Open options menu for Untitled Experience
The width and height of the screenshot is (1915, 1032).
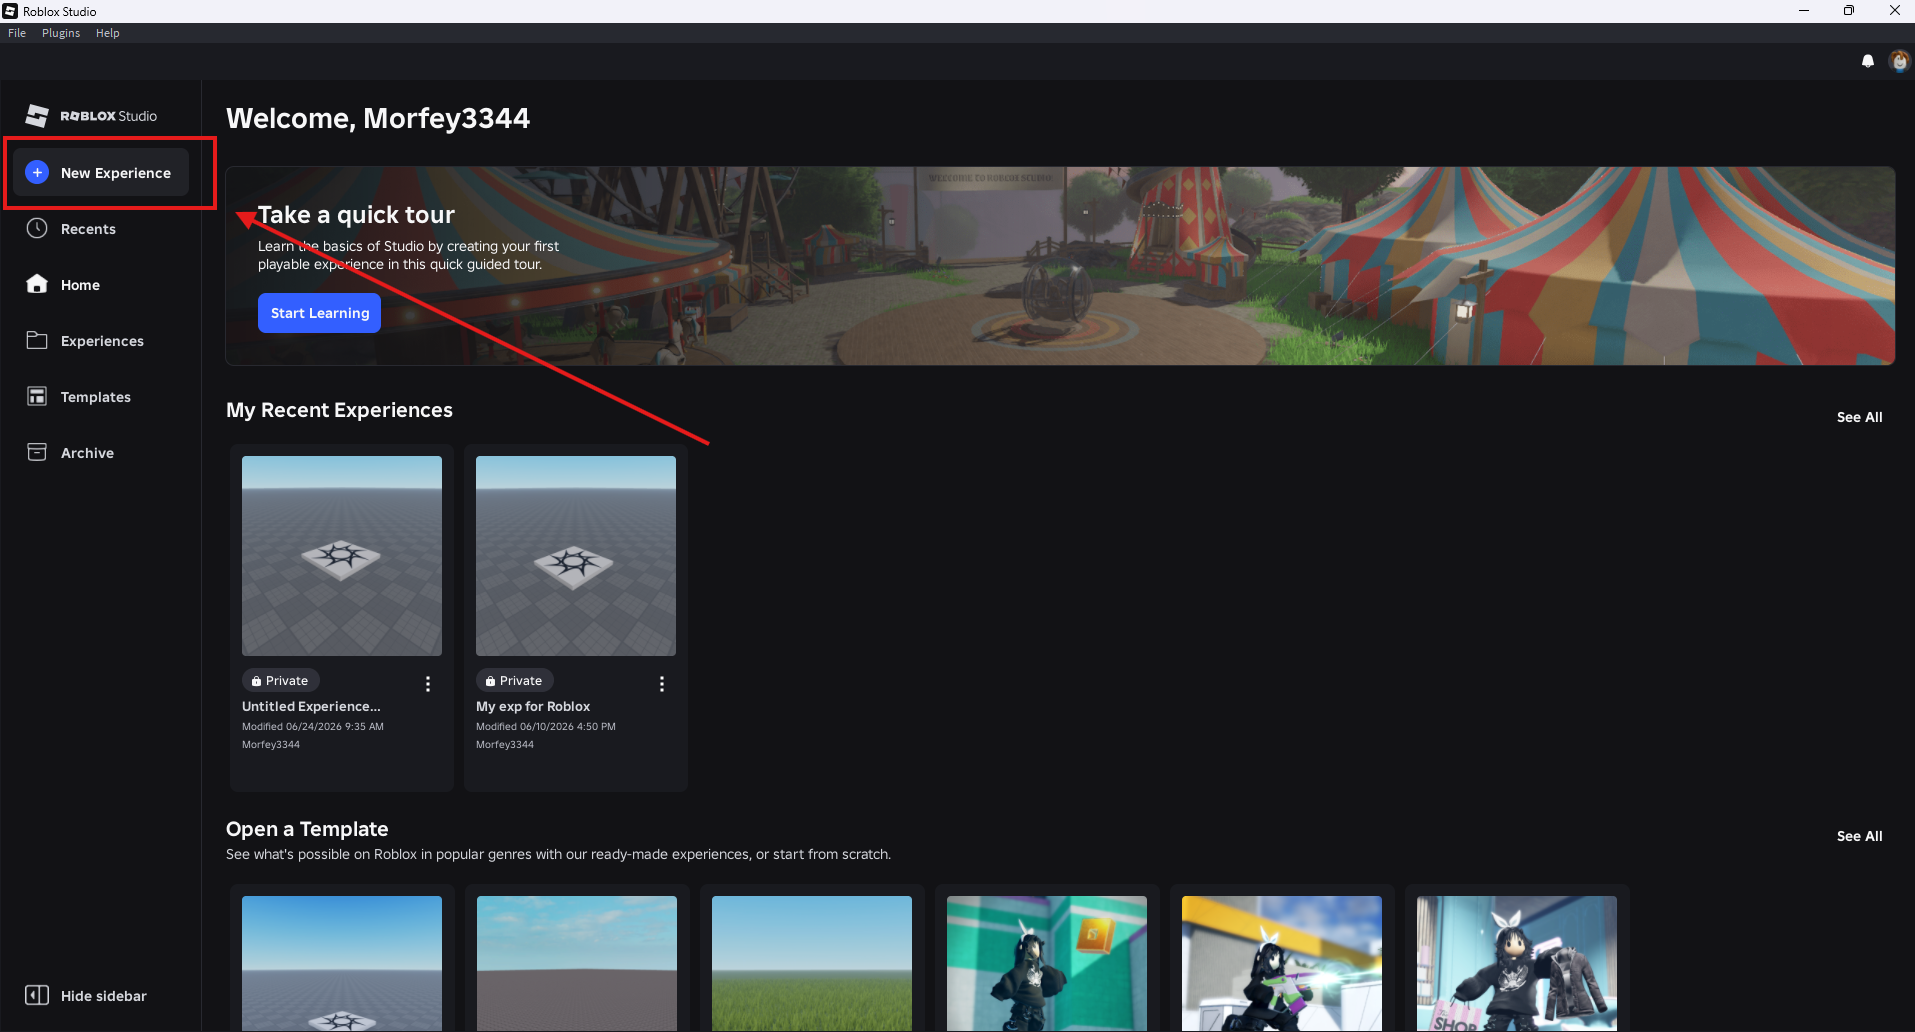tap(428, 684)
